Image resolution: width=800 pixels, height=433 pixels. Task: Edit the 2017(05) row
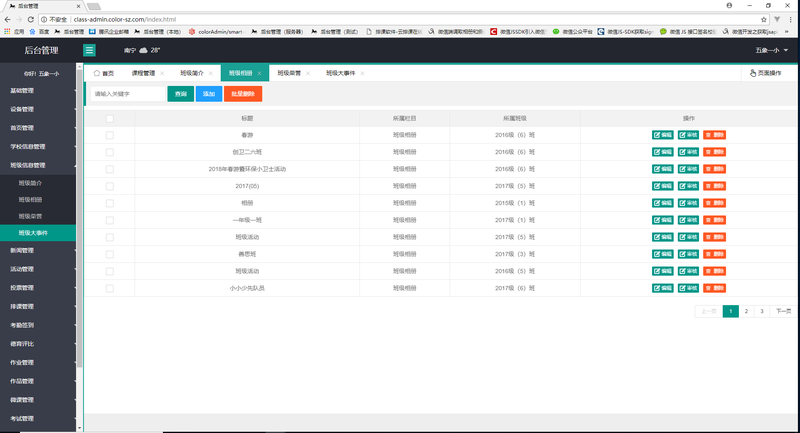click(662, 186)
